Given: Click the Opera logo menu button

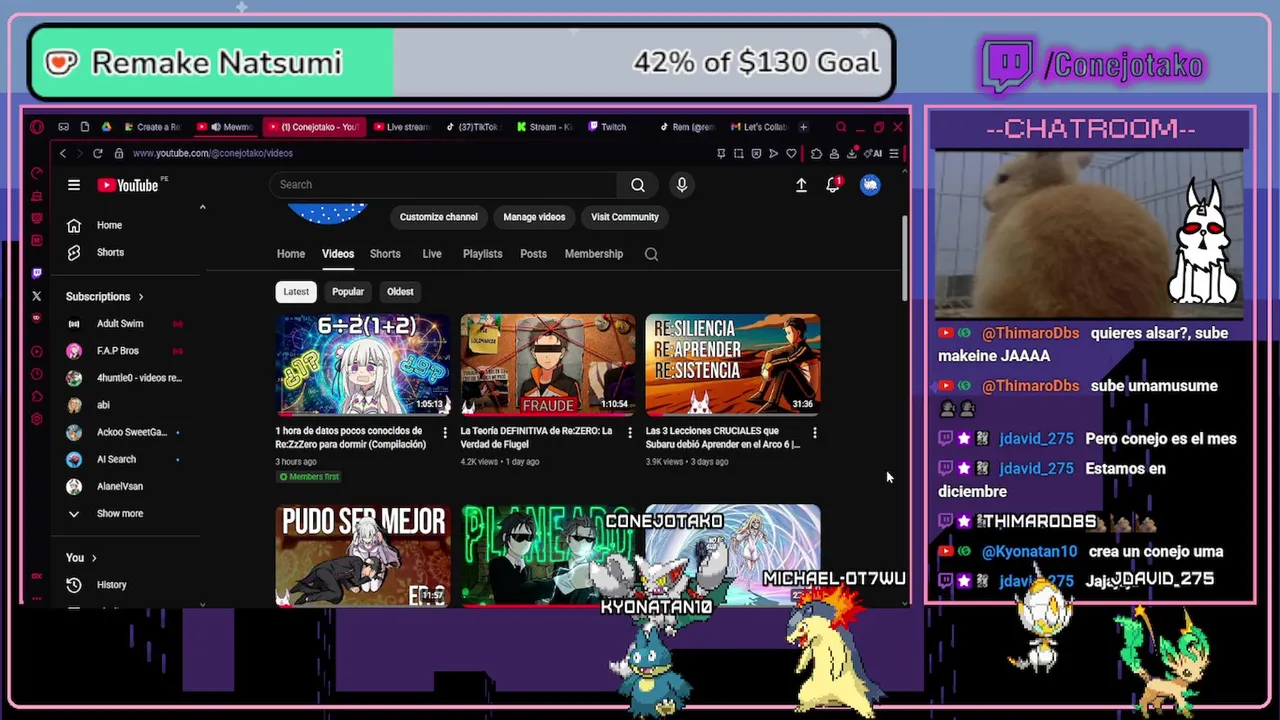Looking at the screenshot, I should coord(37,127).
